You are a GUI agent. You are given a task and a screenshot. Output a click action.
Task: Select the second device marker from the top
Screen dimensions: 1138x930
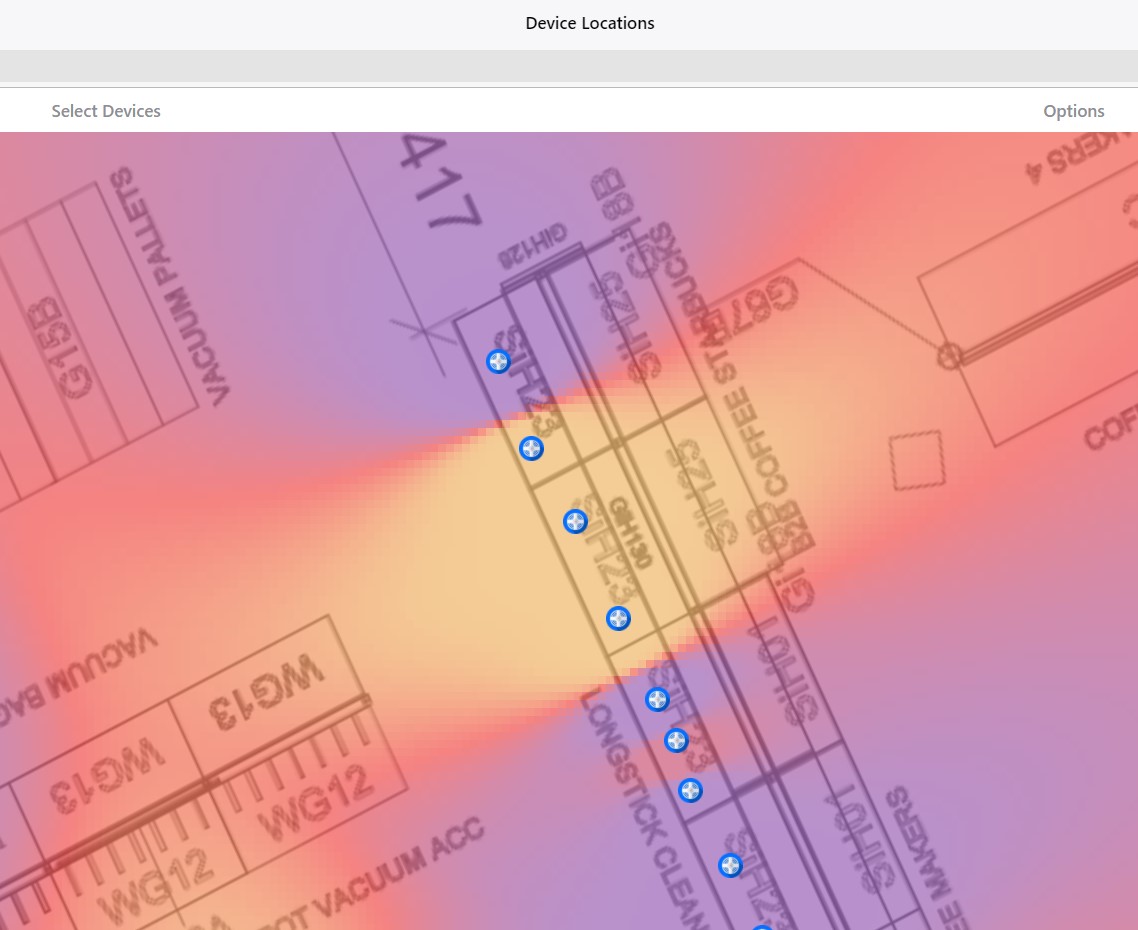point(531,449)
